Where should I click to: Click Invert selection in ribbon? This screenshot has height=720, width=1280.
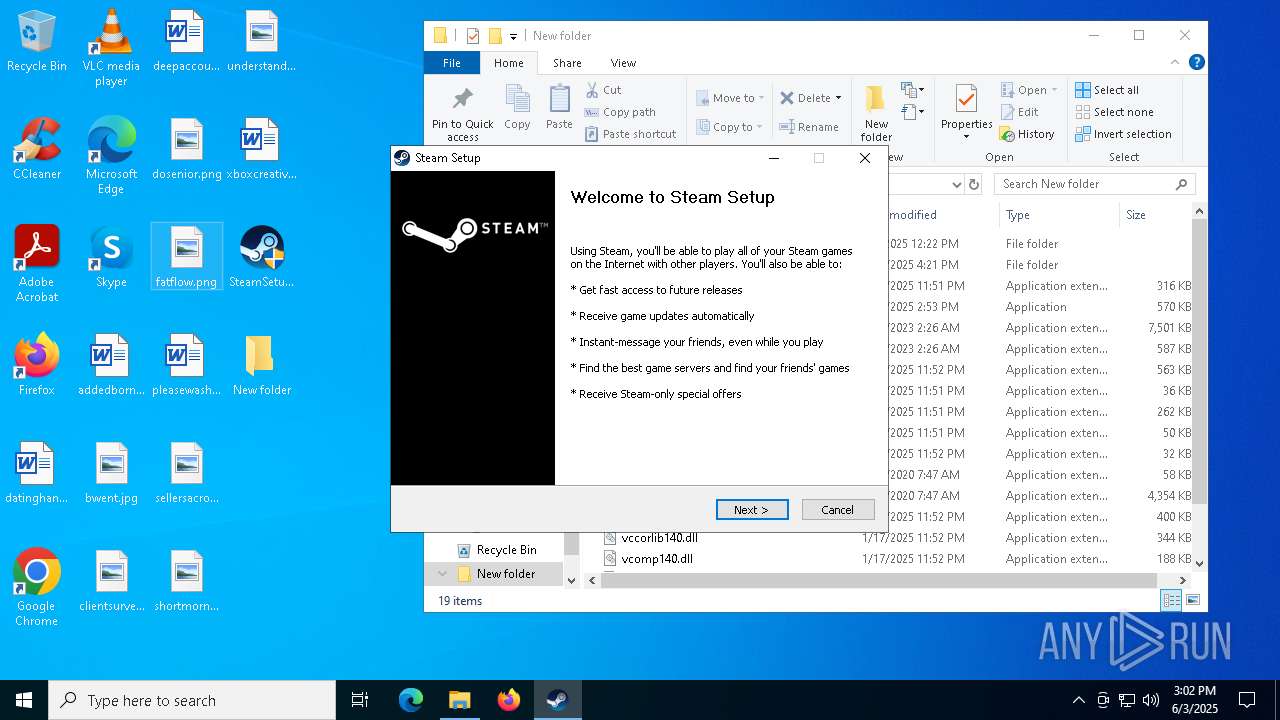(1123, 134)
